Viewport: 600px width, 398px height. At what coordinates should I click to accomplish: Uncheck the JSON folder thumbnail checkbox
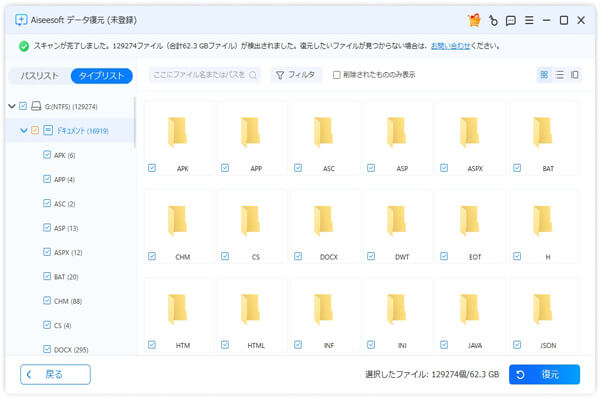(x=517, y=344)
